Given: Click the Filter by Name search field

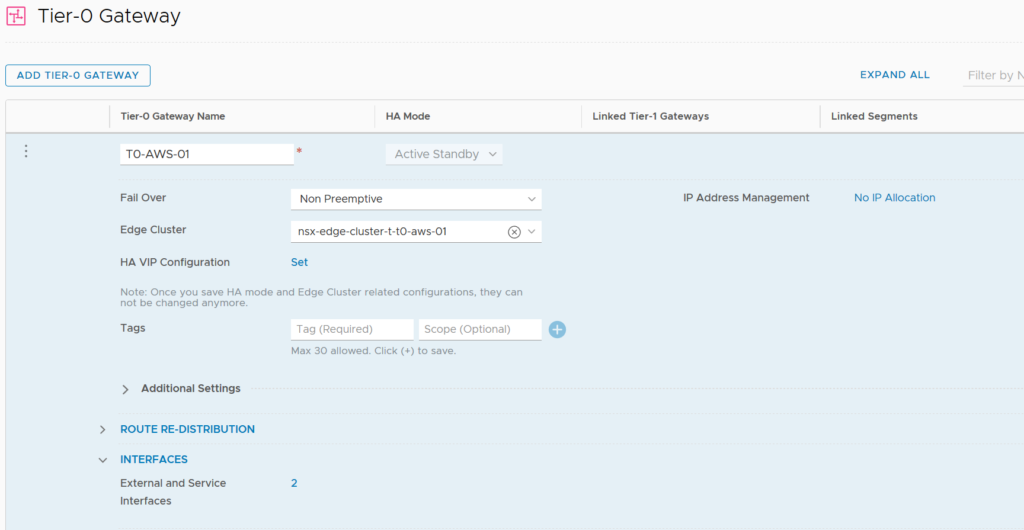Looking at the screenshot, I should 993,76.
